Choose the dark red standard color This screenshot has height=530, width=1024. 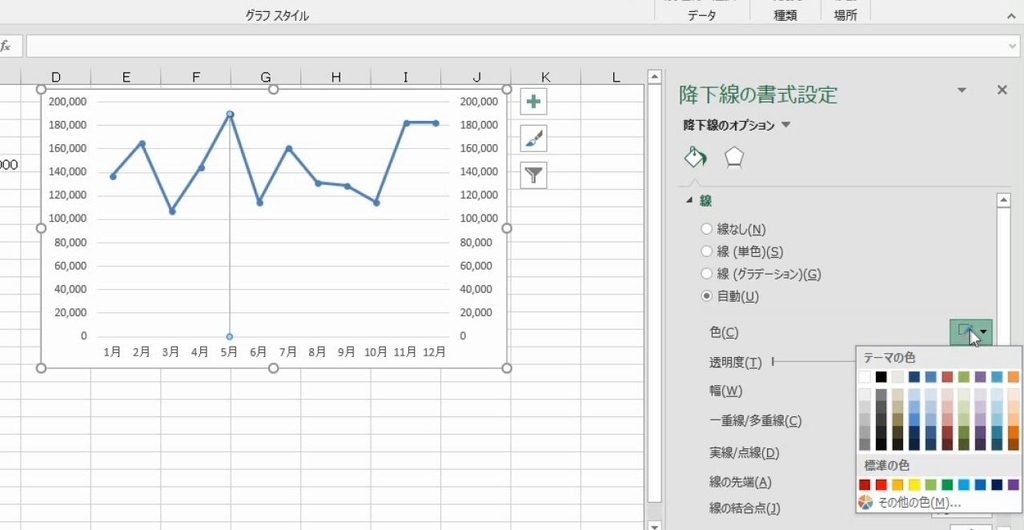865,484
